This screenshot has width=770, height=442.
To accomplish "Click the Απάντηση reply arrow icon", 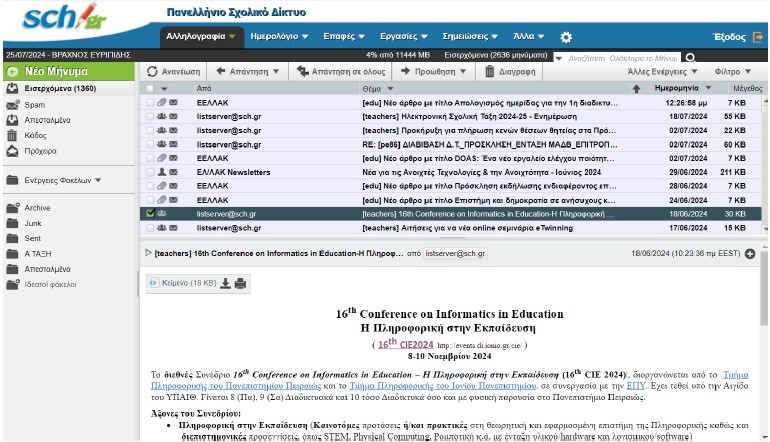I will pos(221,71).
